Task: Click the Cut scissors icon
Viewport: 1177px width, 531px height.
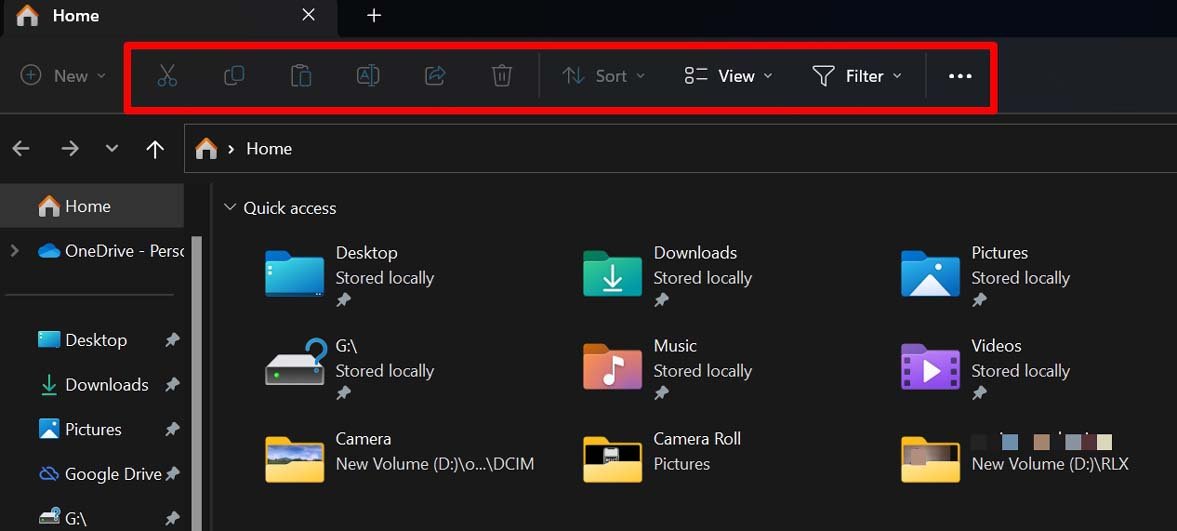Action: pyautogui.click(x=167, y=76)
